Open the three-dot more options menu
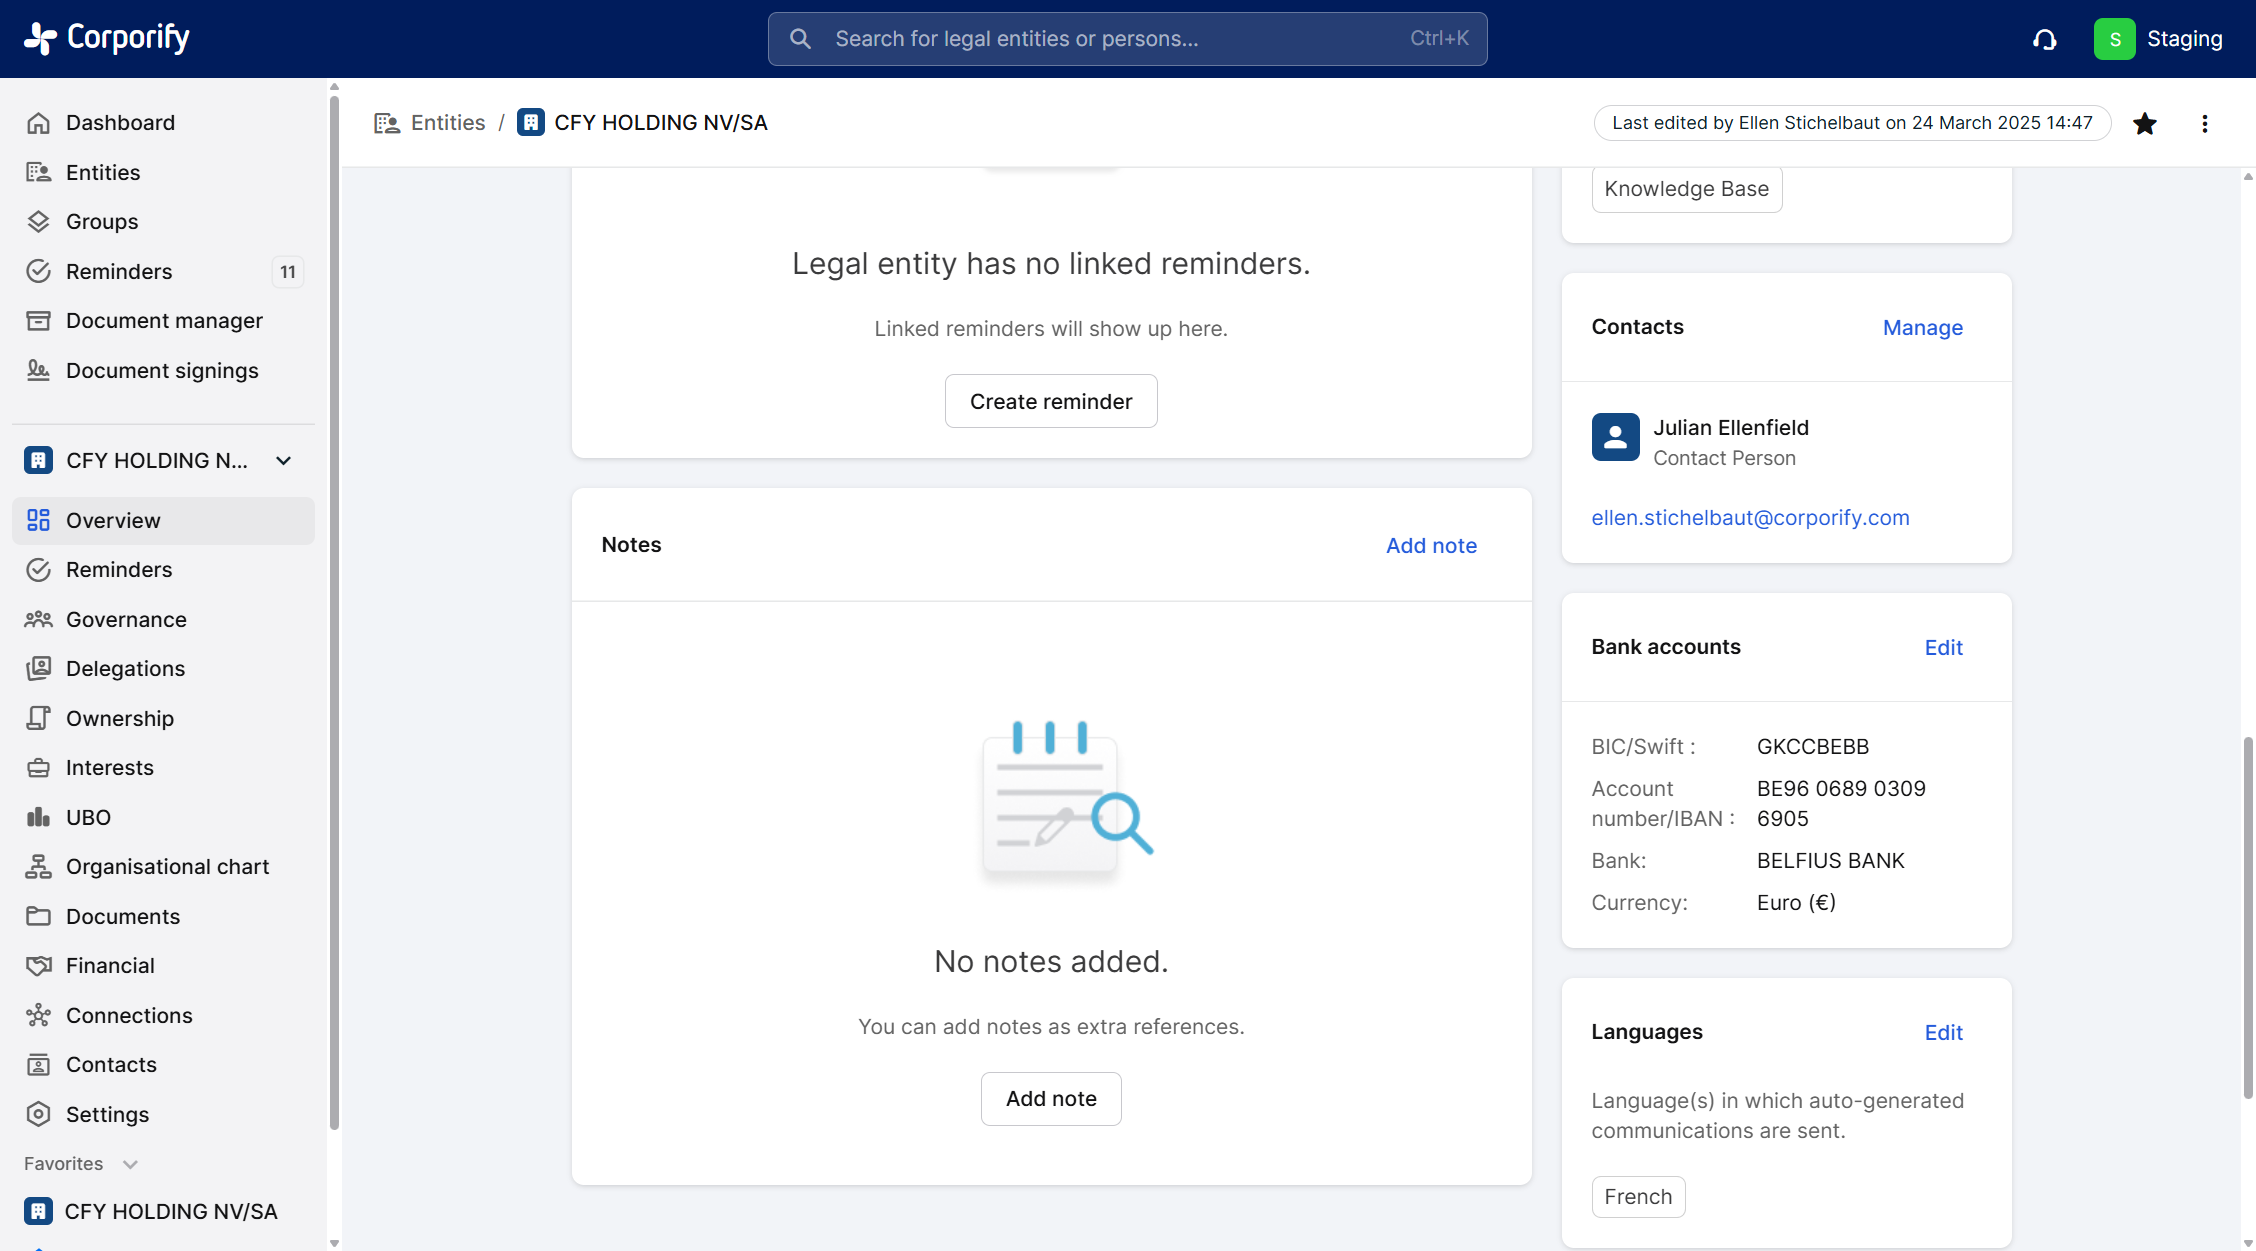 click(2204, 123)
